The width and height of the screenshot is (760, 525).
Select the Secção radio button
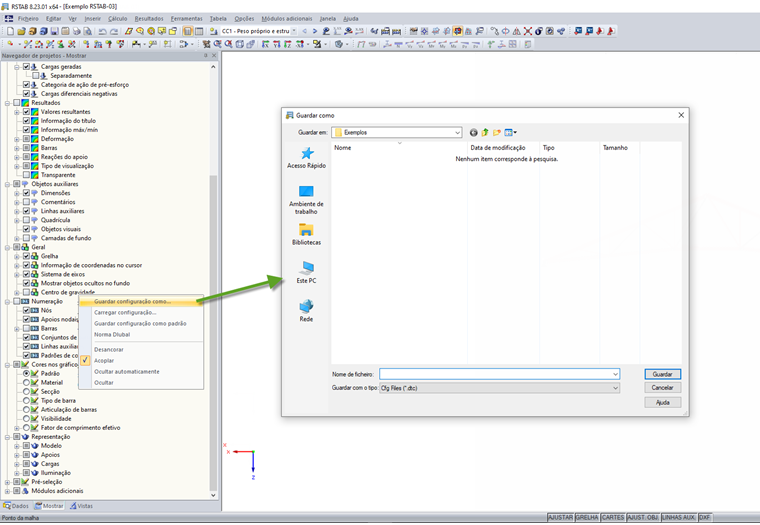pos(26,392)
